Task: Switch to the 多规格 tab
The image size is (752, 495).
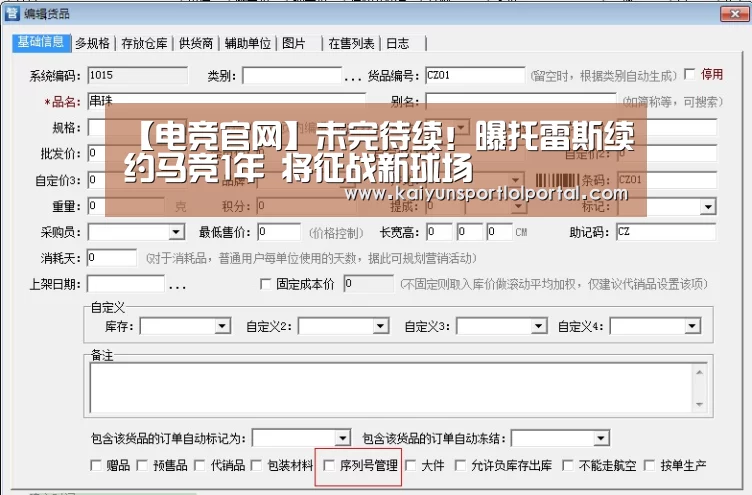Action: pos(92,44)
